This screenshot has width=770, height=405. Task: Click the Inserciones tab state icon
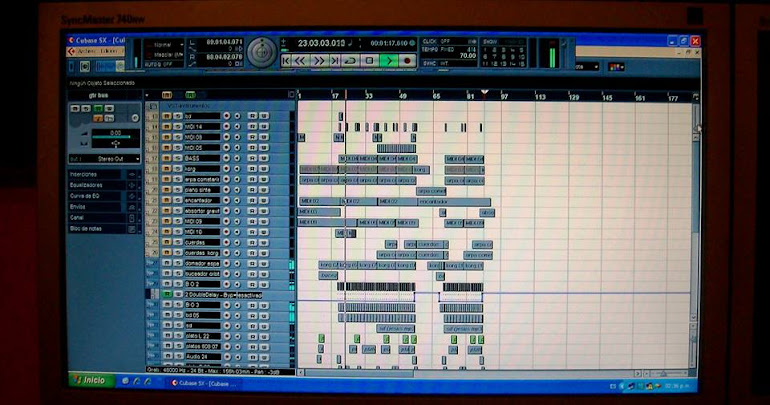132,174
